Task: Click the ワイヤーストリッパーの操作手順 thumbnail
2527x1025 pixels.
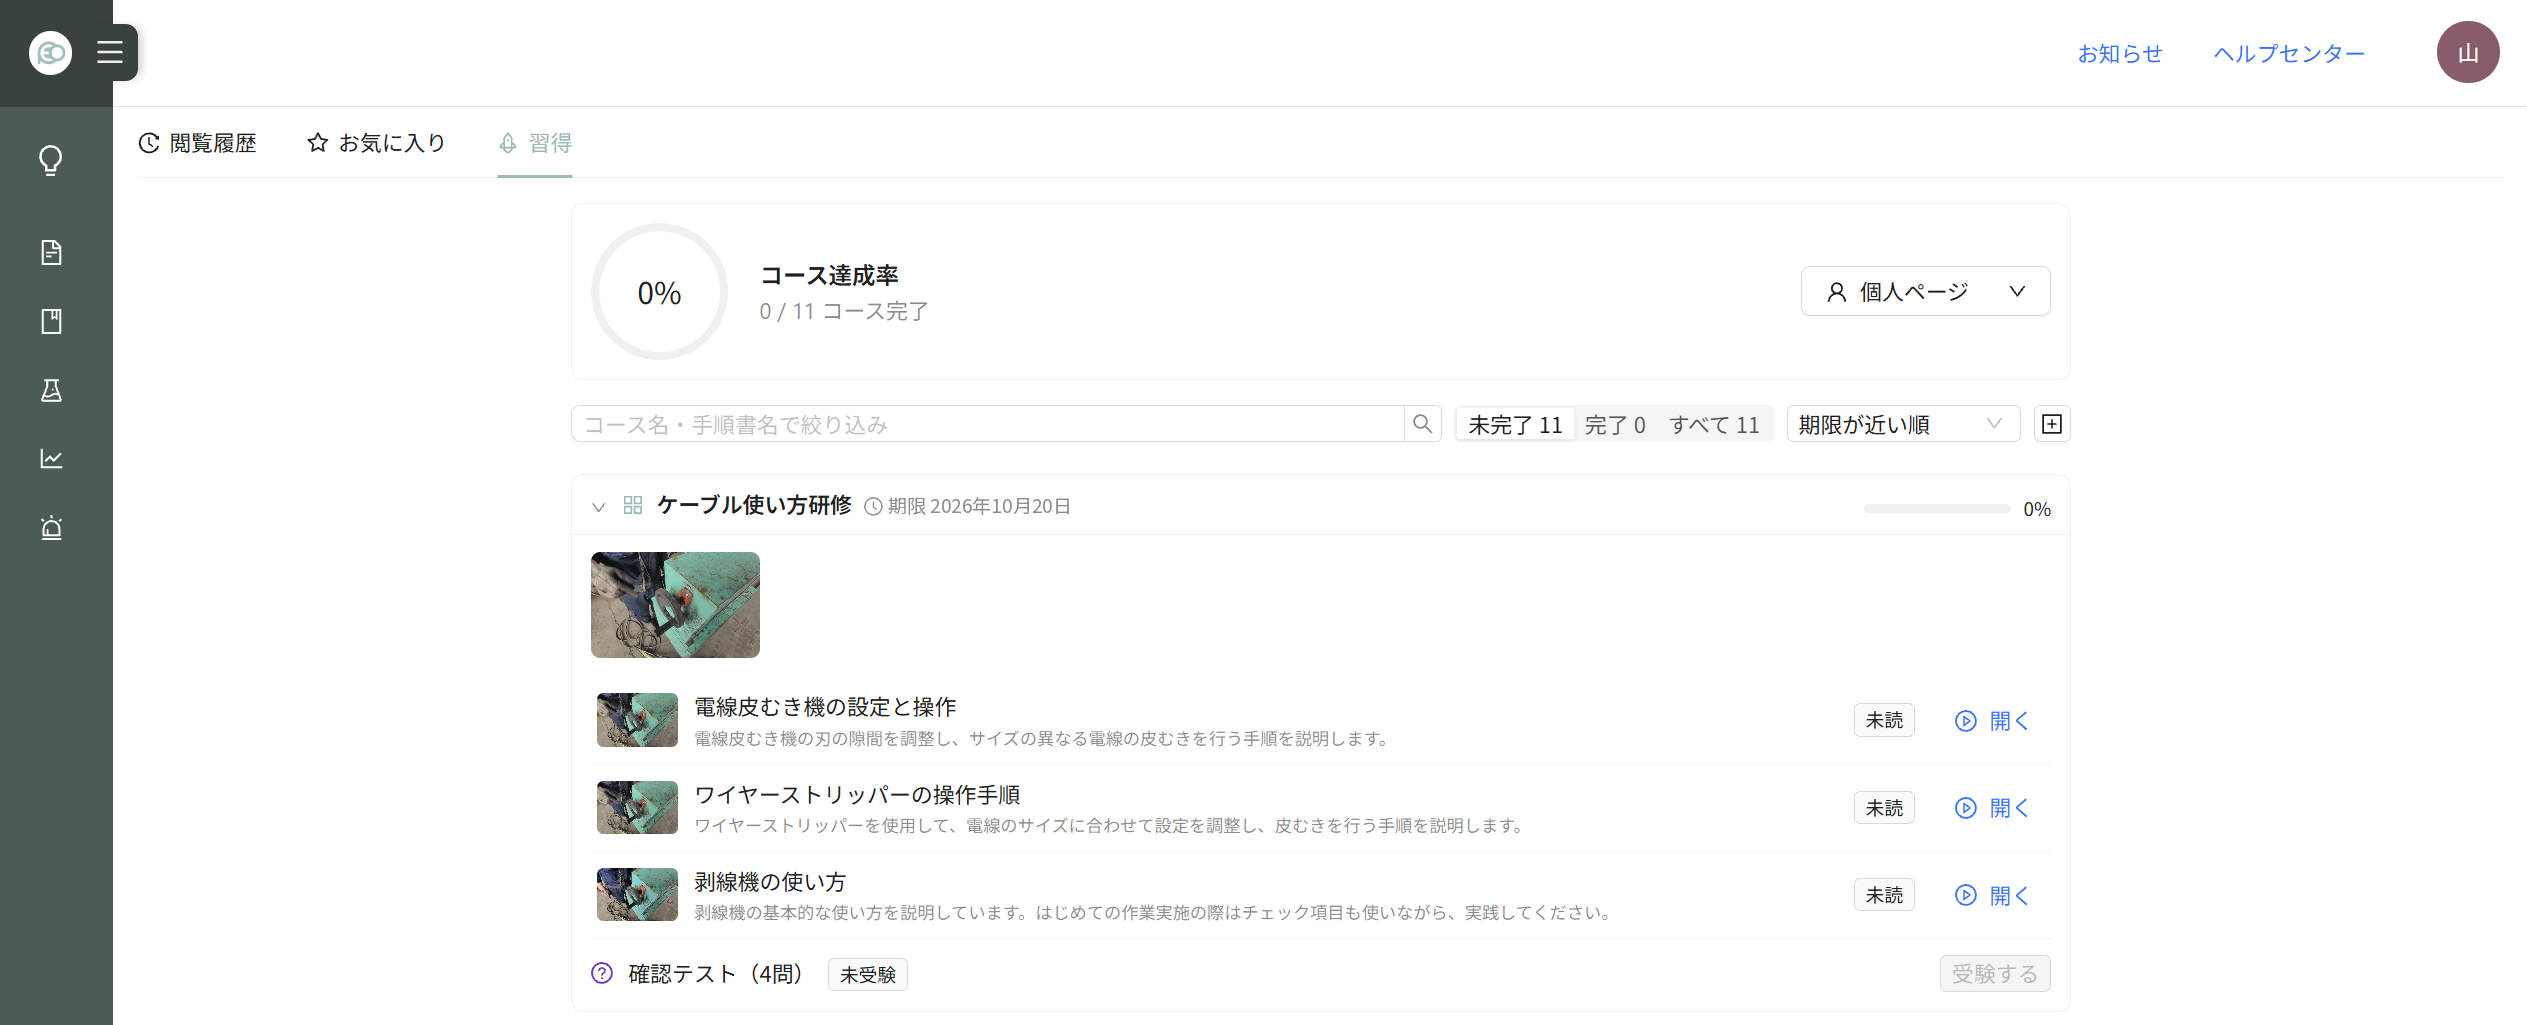Action: tap(637, 807)
